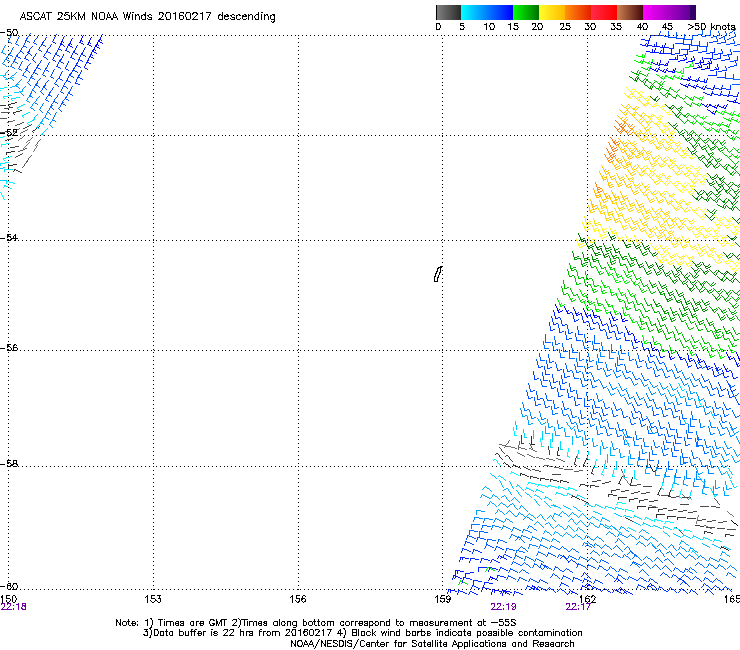Viewport: 740px width, 650px height.
Task: Click the brown 35-40 knots legend segment
Action: click(x=630, y=12)
